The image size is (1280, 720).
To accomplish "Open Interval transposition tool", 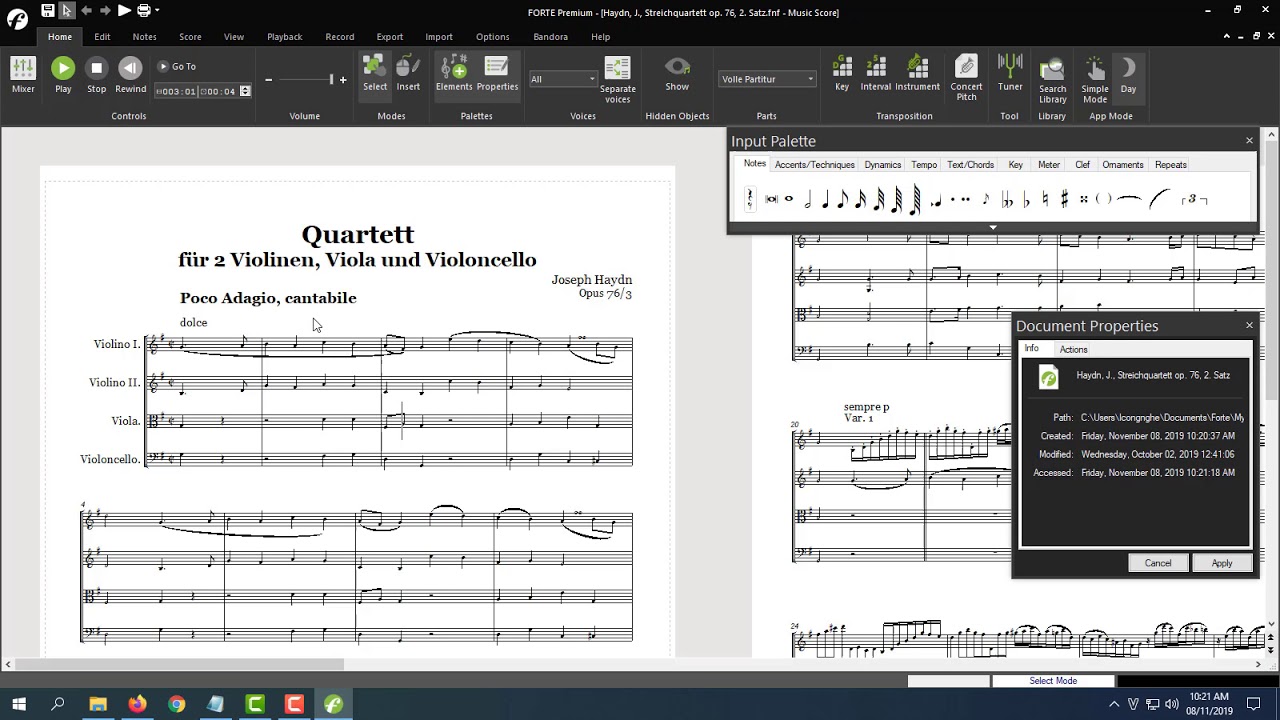I will point(875,74).
